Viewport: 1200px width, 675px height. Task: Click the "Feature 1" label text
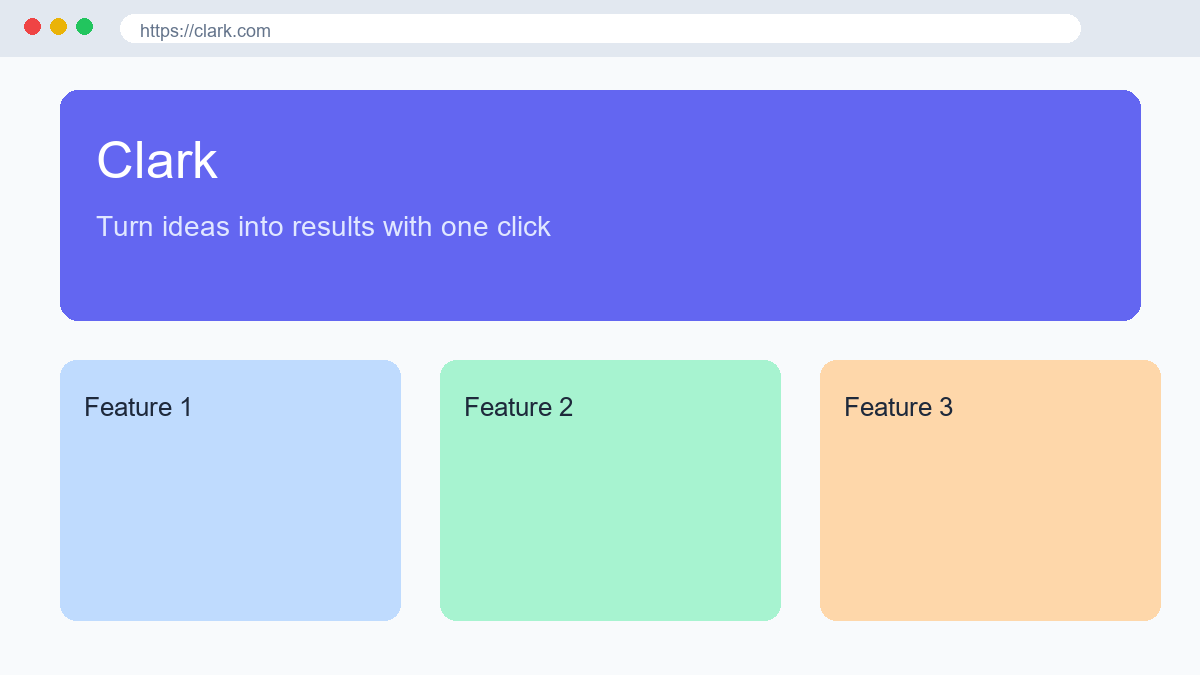point(138,407)
